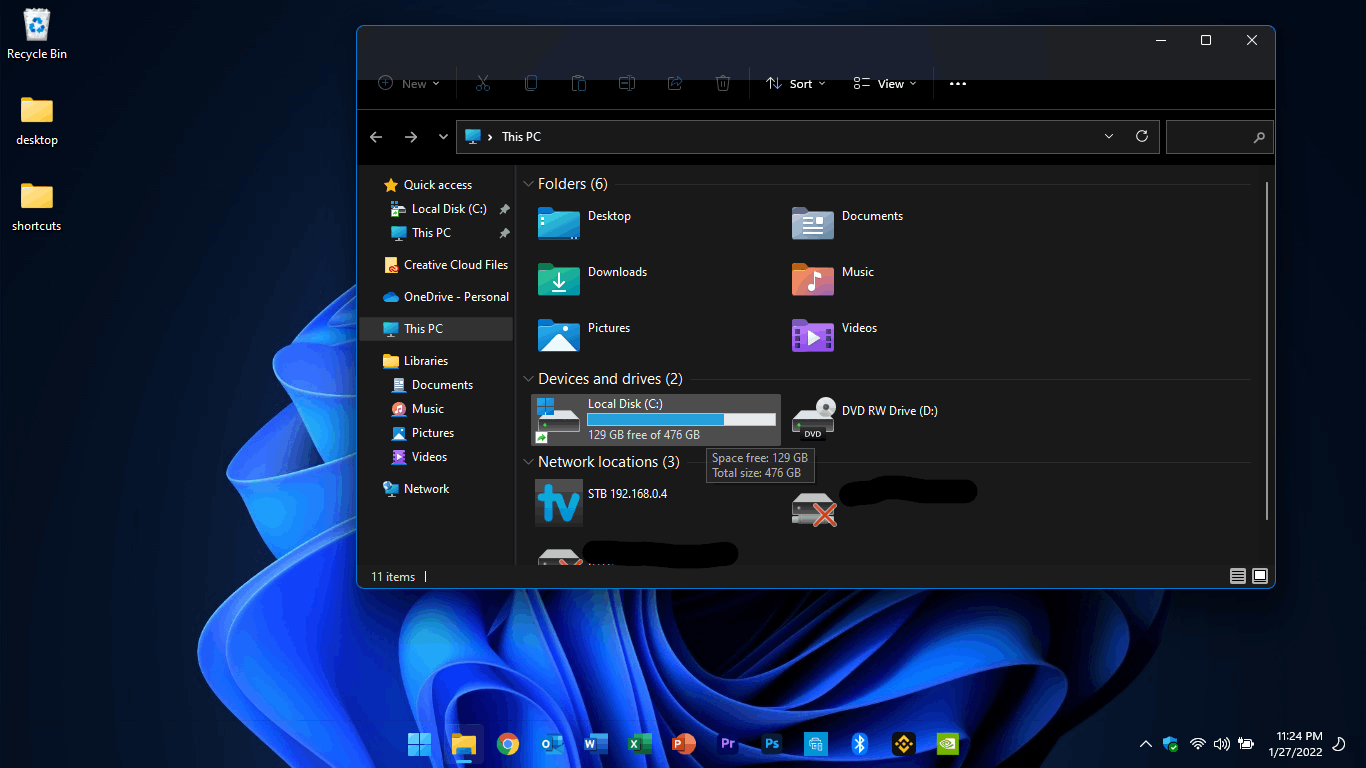Open the View dropdown menu
Image resolution: width=1366 pixels, height=768 pixels.
pos(885,84)
